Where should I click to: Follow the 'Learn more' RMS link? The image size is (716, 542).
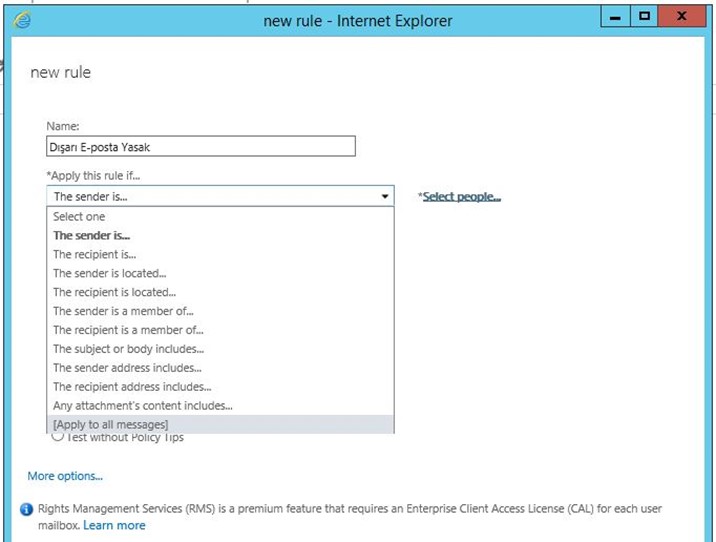[x=114, y=526]
